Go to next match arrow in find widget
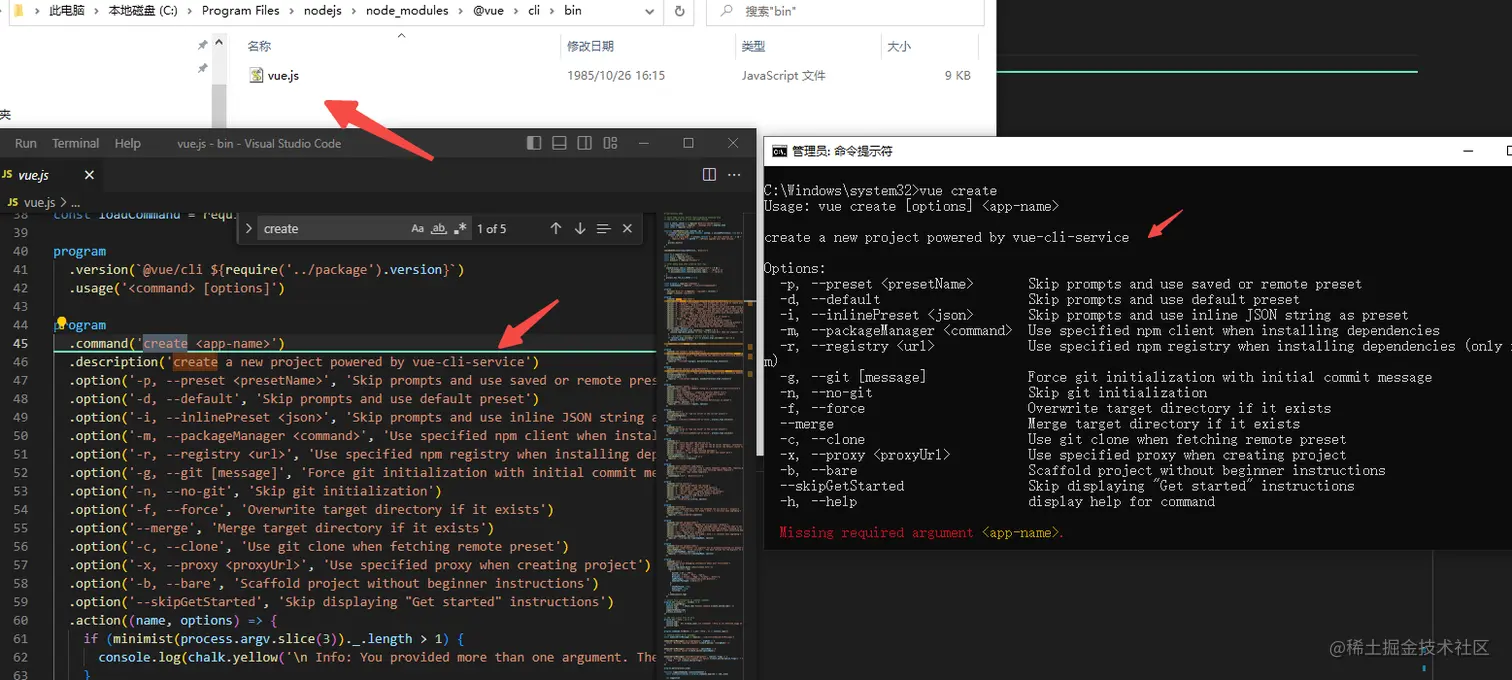 click(x=580, y=229)
